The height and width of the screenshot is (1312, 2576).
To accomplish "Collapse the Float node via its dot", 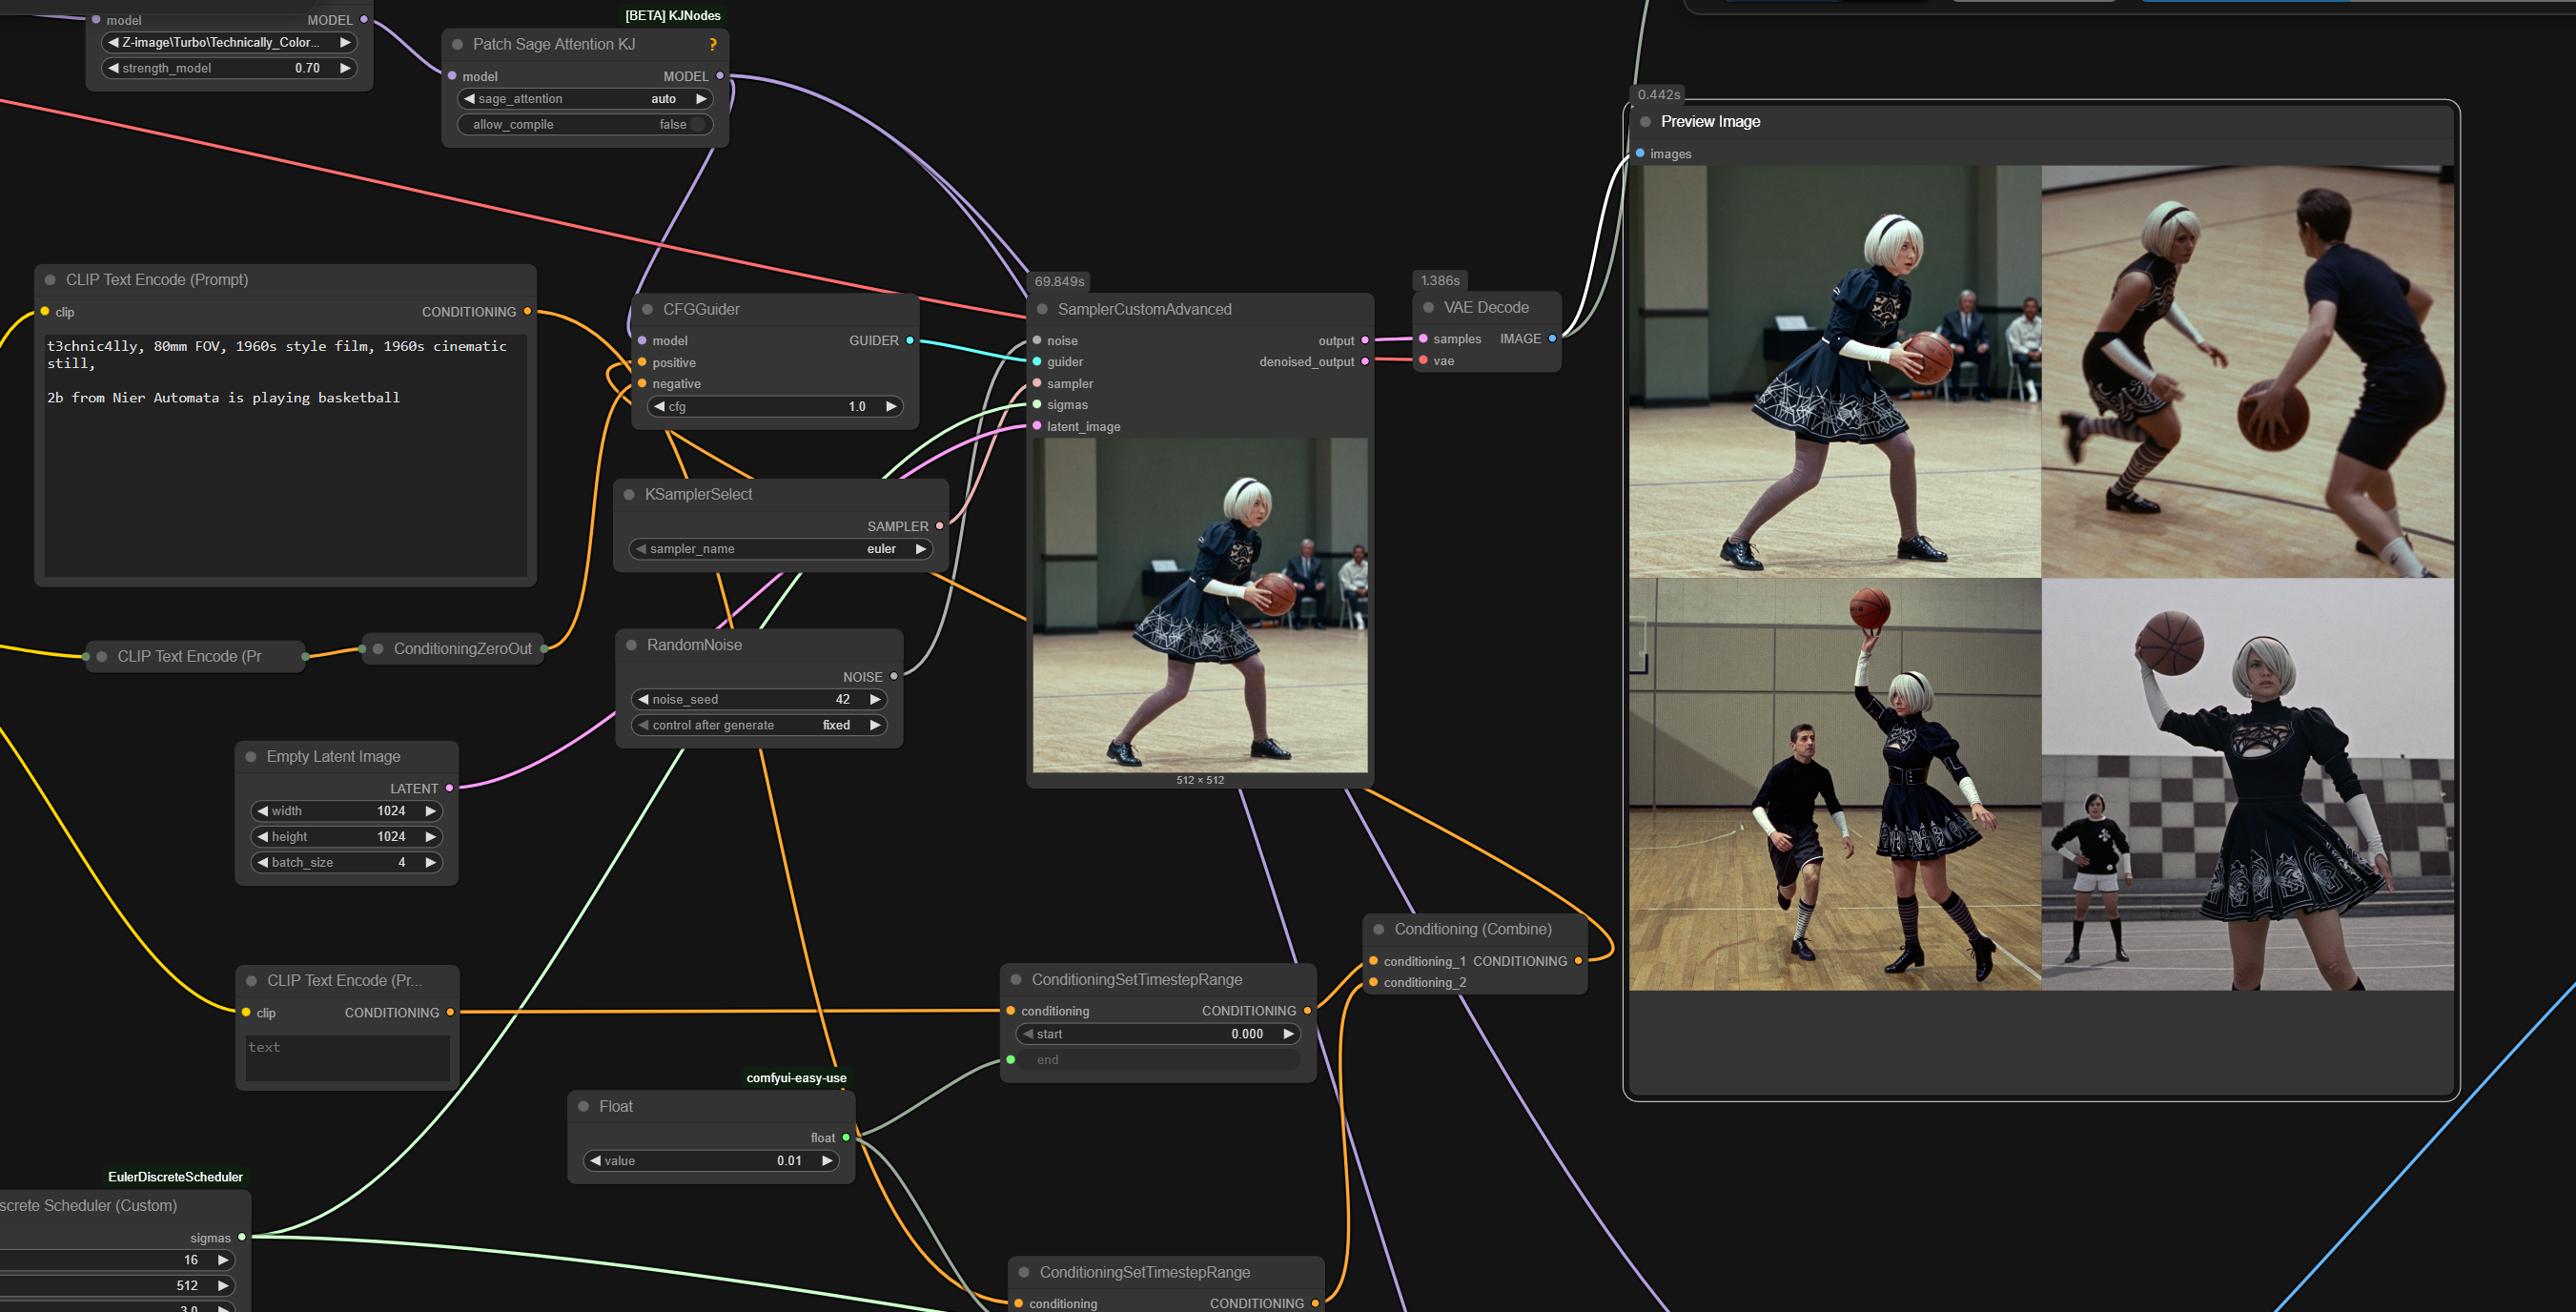I will tap(584, 1106).
